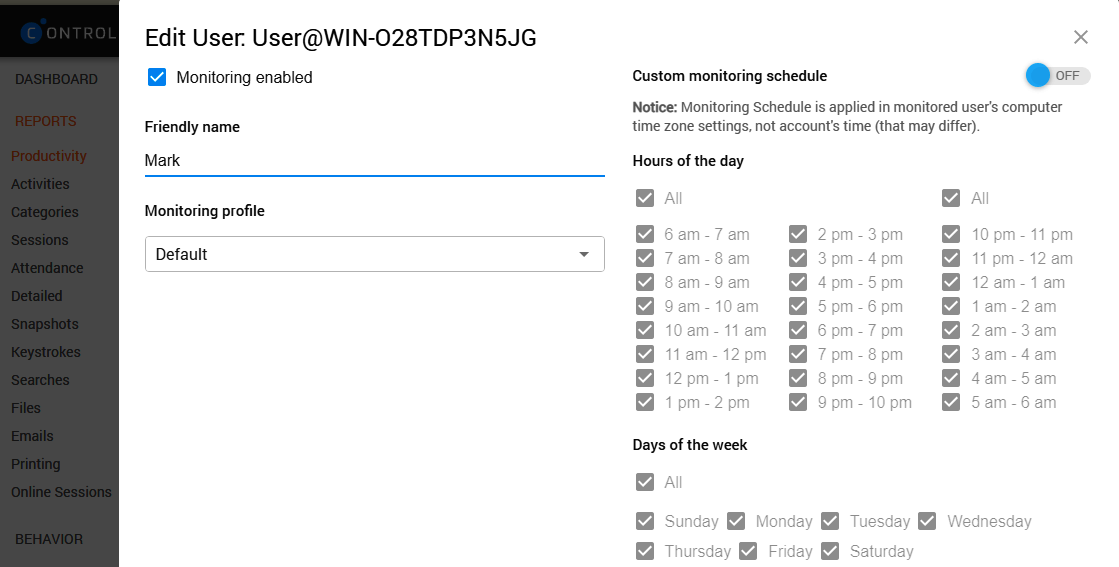The width and height of the screenshot is (1119, 567).
Task: Toggle the 8 pm - 9 pm checkbox
Action: (x=798, y=378)
